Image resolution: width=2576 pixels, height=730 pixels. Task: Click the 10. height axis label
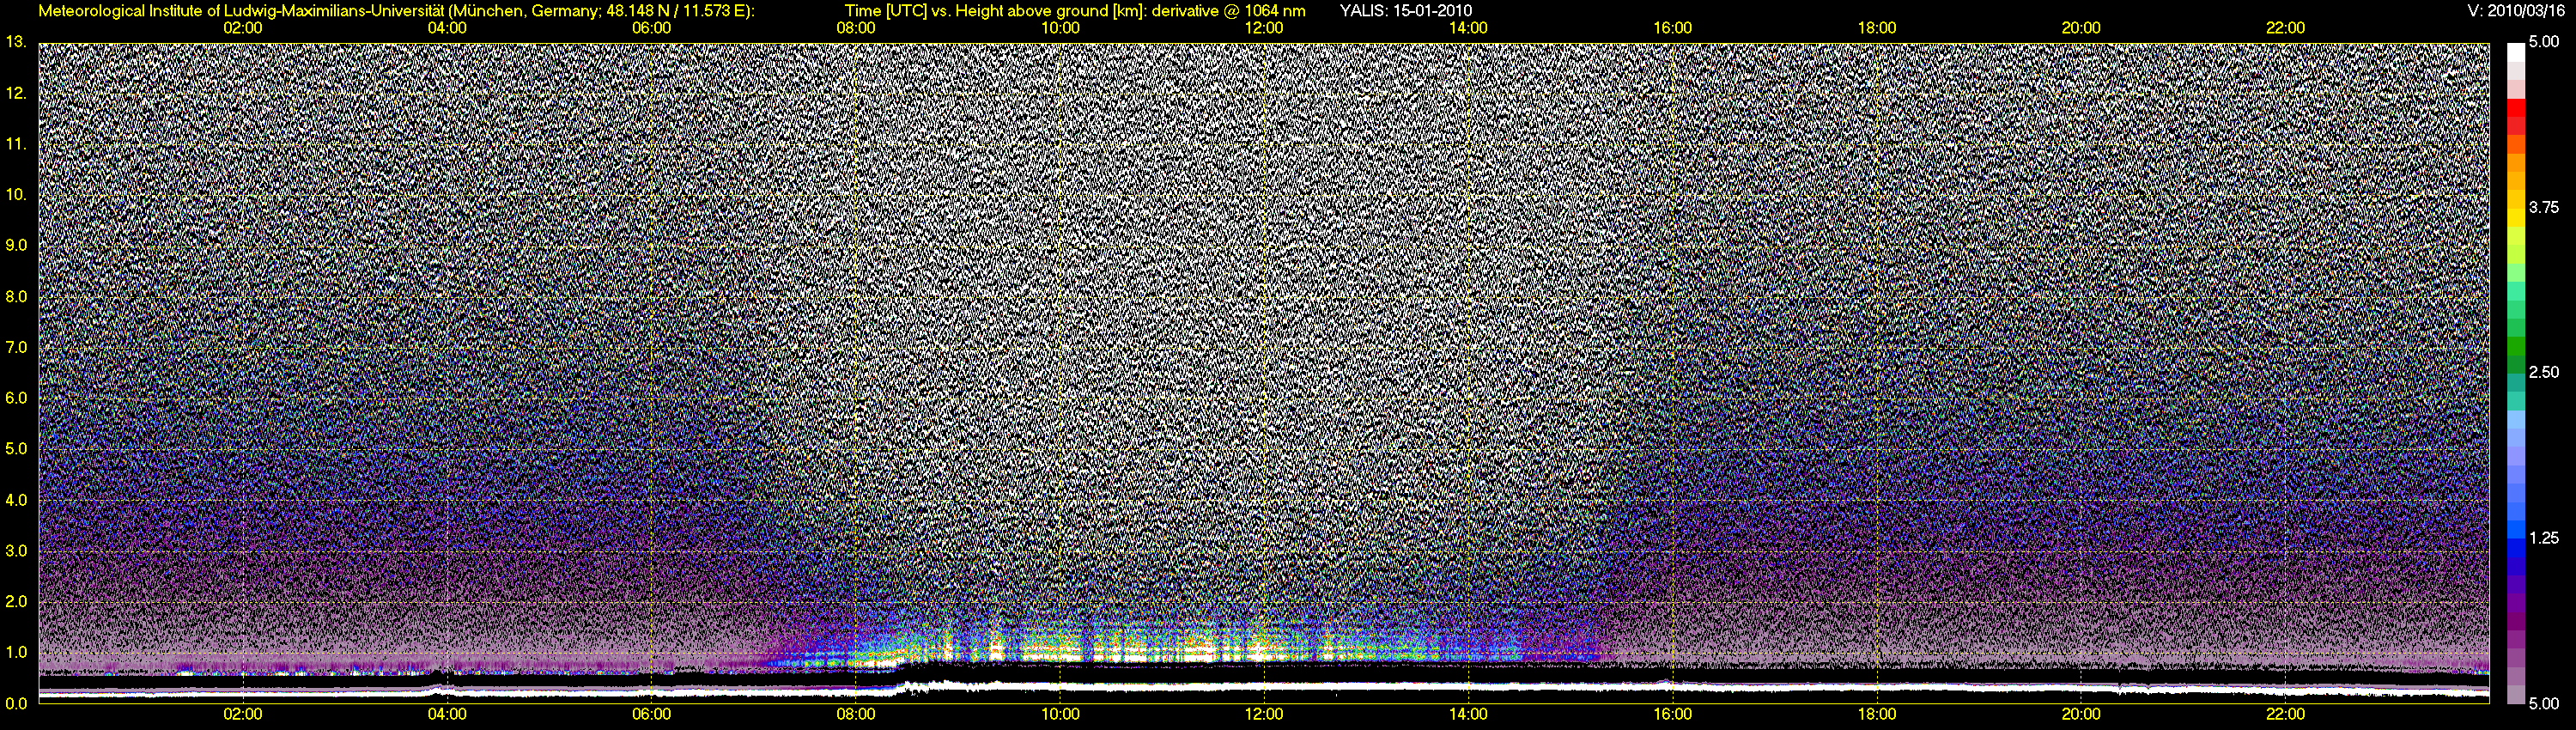16,194
